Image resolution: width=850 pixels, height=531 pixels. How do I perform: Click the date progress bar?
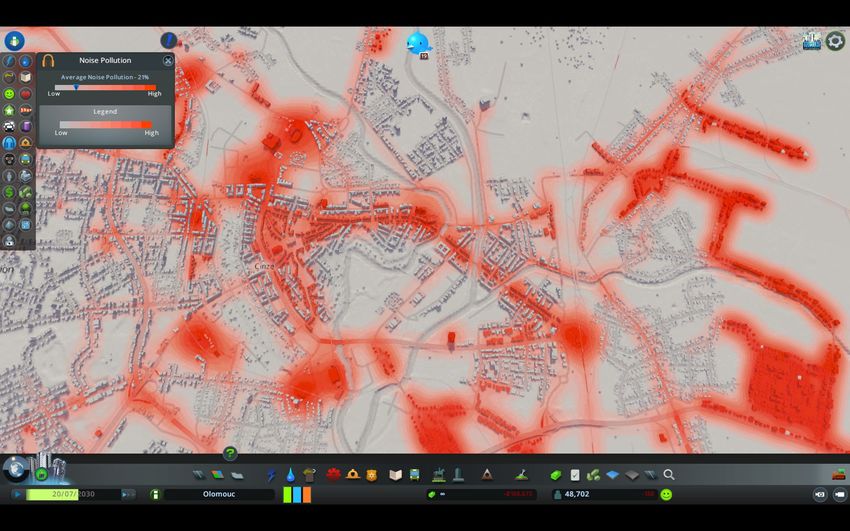[73, 494]
